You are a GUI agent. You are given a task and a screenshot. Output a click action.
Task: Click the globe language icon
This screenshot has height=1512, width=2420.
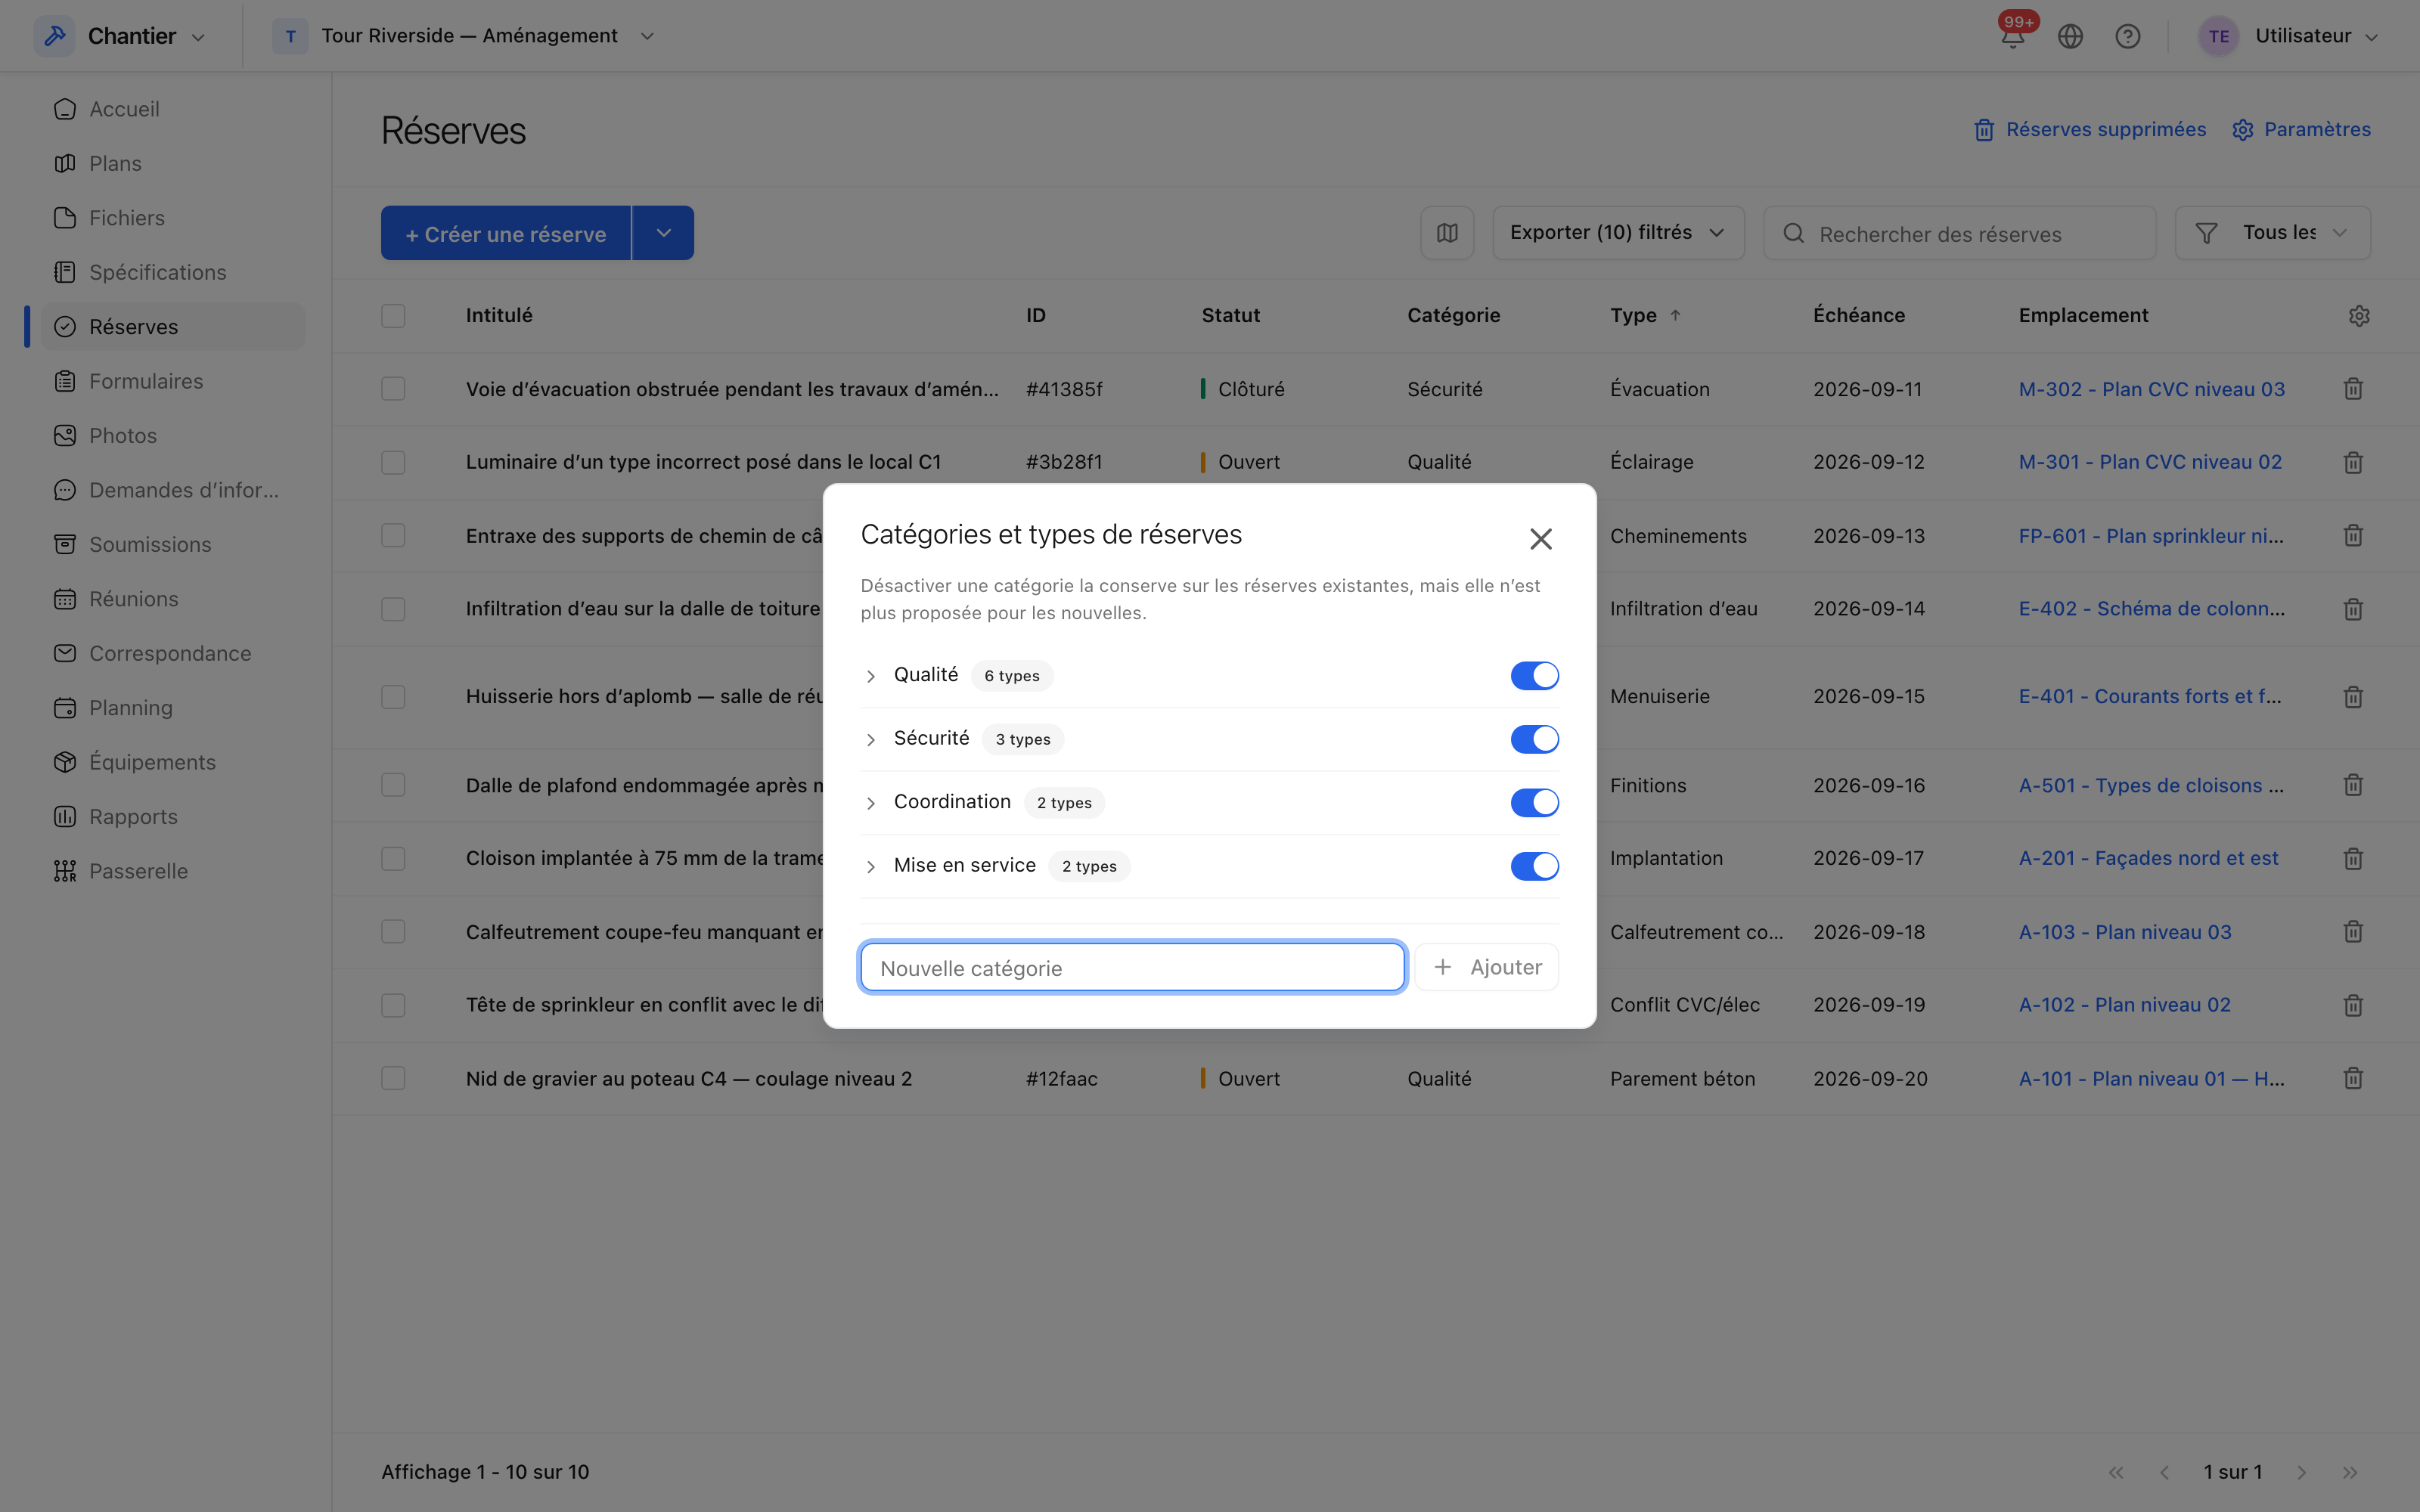pos(2070,37)
